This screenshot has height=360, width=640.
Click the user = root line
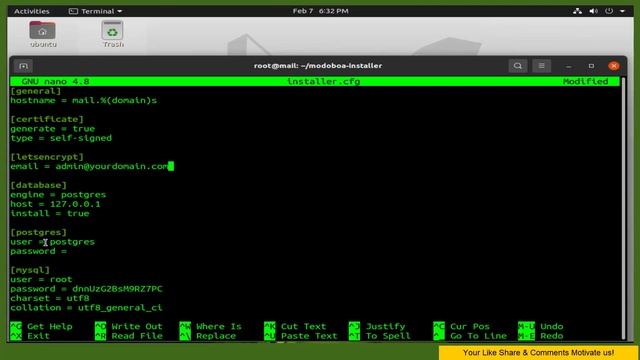pos(41,279)
